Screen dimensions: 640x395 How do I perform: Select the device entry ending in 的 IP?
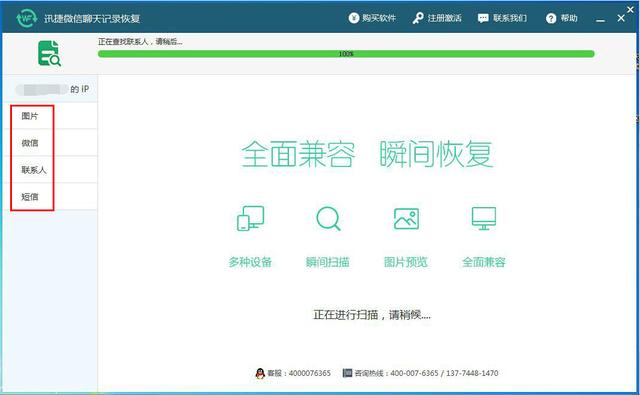point(51,89)
